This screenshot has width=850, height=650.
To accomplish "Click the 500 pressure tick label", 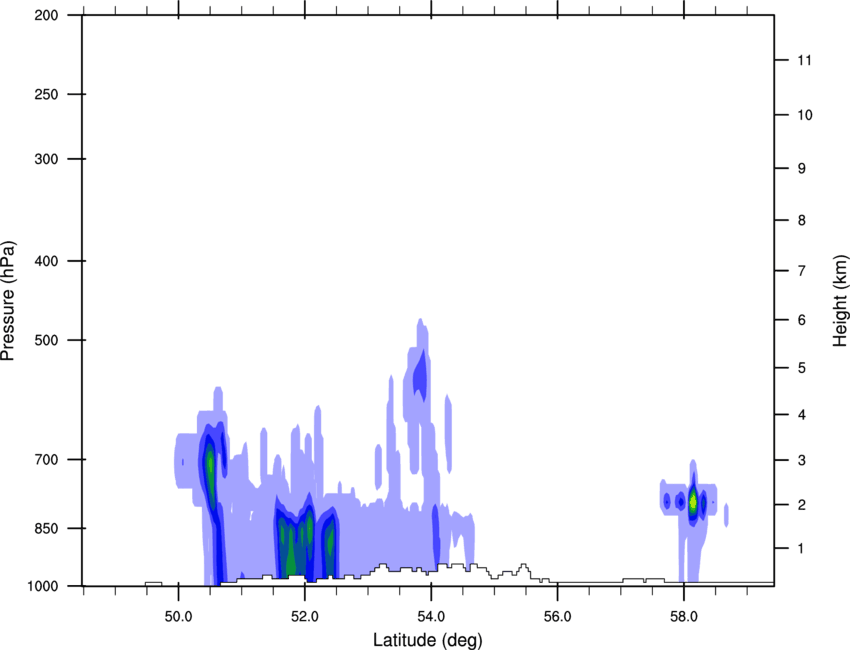I will click(46, 340).
